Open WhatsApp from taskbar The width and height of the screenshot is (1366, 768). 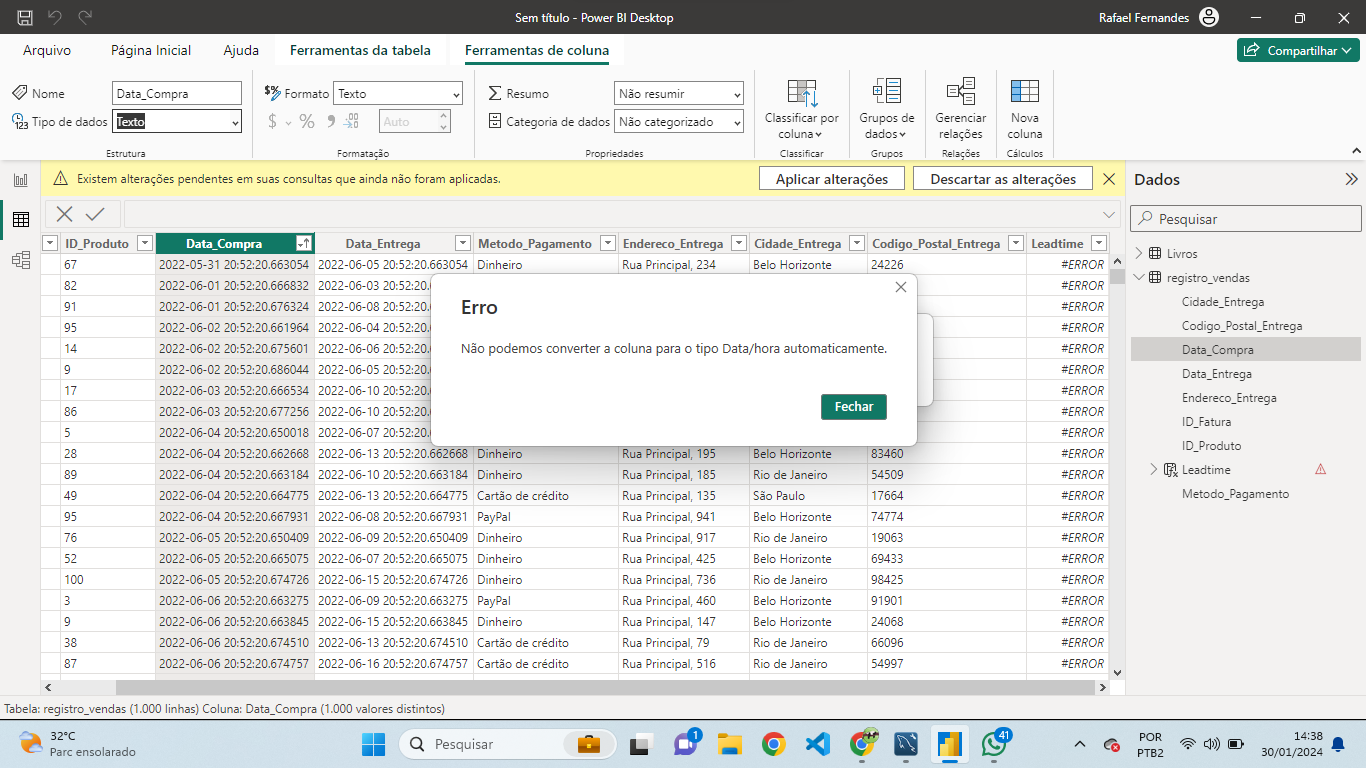click(x=994, y=744)
